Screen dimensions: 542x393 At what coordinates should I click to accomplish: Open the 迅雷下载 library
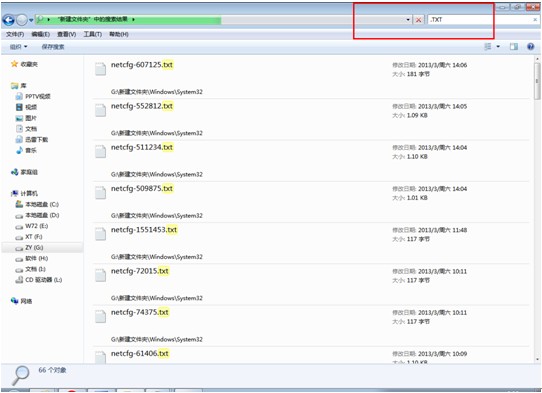tap(32, 139)
